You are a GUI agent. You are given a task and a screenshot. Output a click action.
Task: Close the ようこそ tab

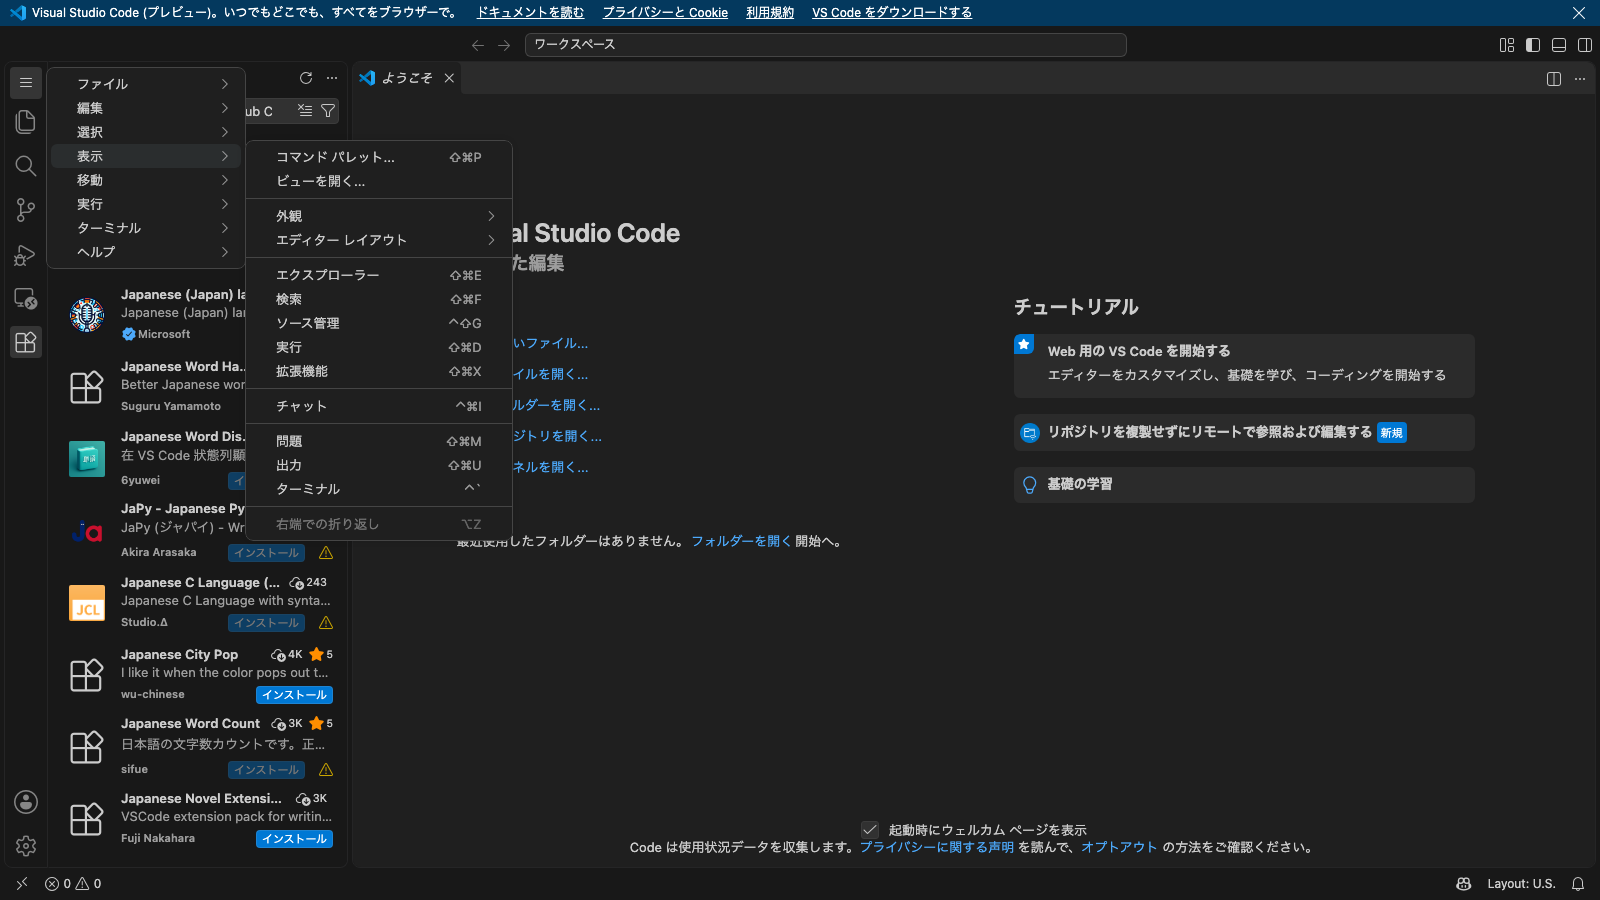449,78
